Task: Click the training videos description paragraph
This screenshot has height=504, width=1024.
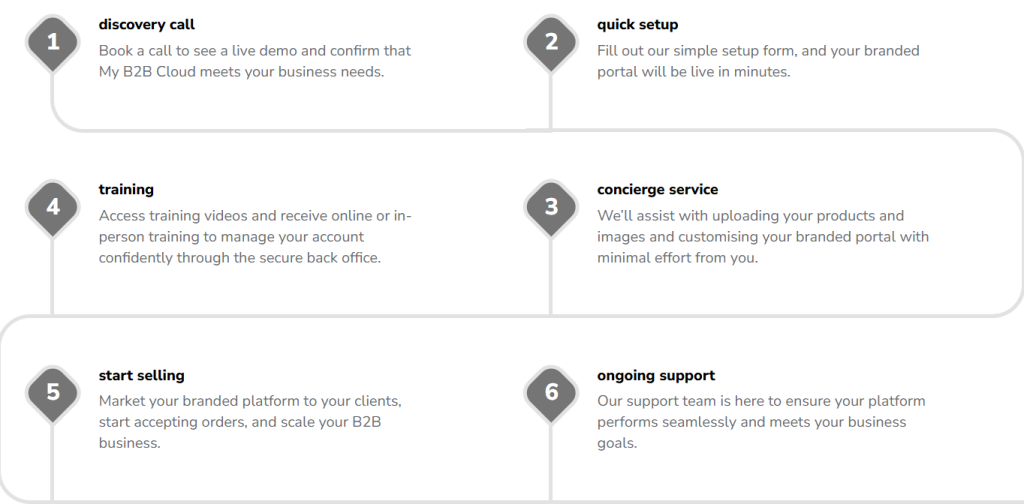Action: [x=254, y=236]
